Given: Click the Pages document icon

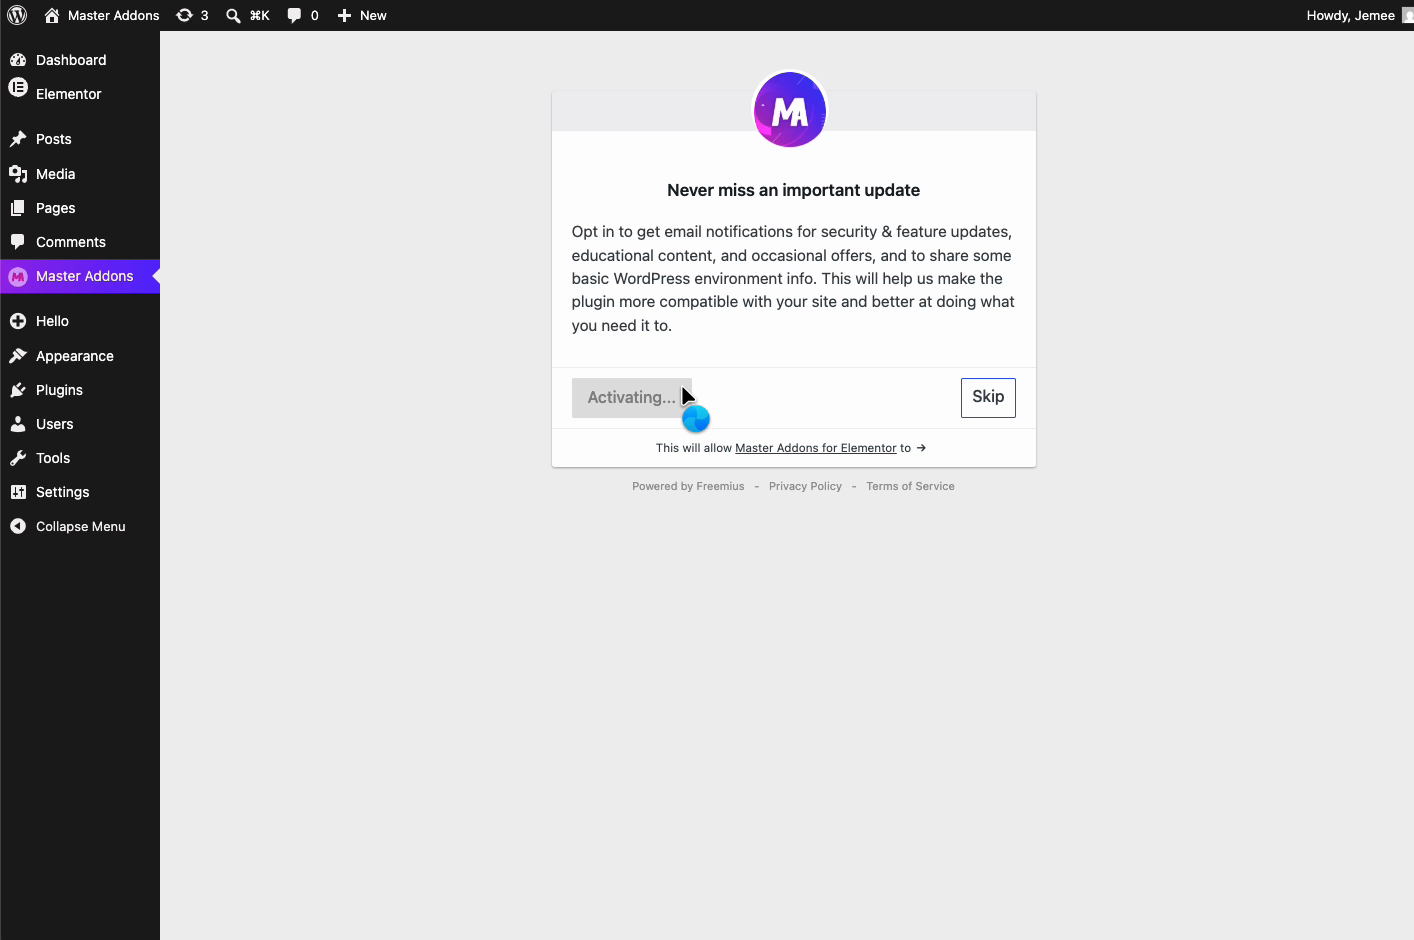Looking at the screenshot, I should [x=18, y=208].
